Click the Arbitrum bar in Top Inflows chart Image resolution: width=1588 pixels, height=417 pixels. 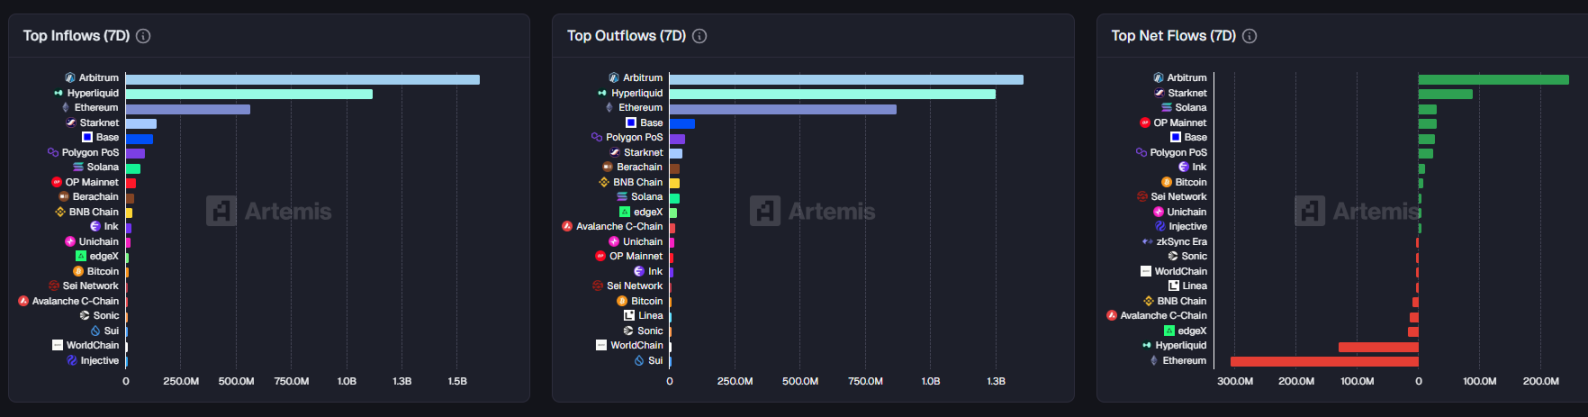pos(302,79)
